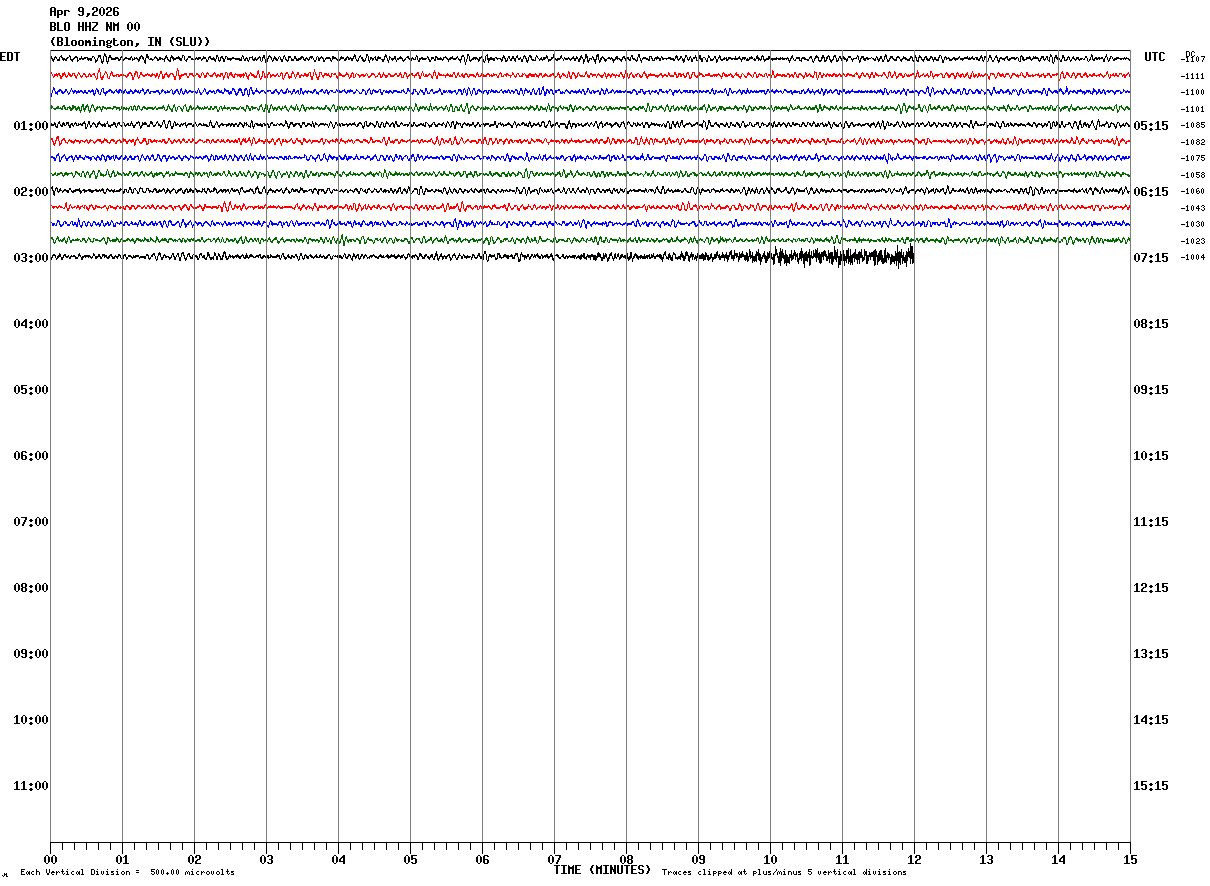
Task: Click minute tick label '15' on time axis
Action: [x=1130, y=860]
